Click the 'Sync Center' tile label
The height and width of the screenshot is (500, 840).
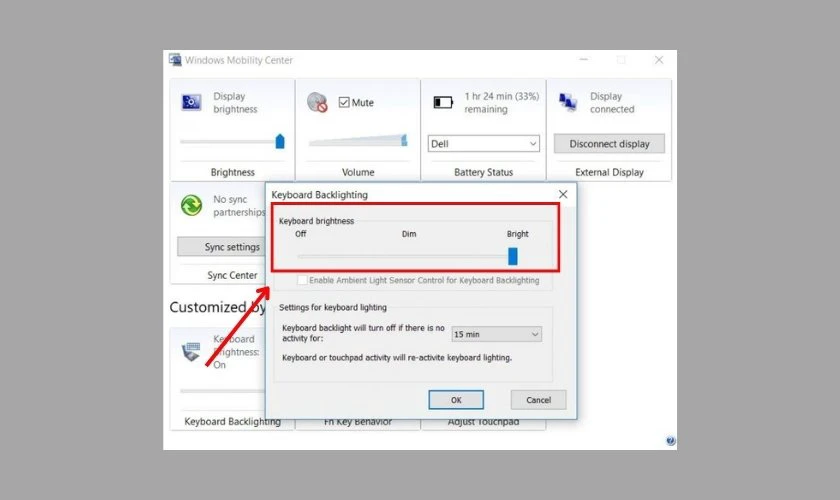[232, 275]
